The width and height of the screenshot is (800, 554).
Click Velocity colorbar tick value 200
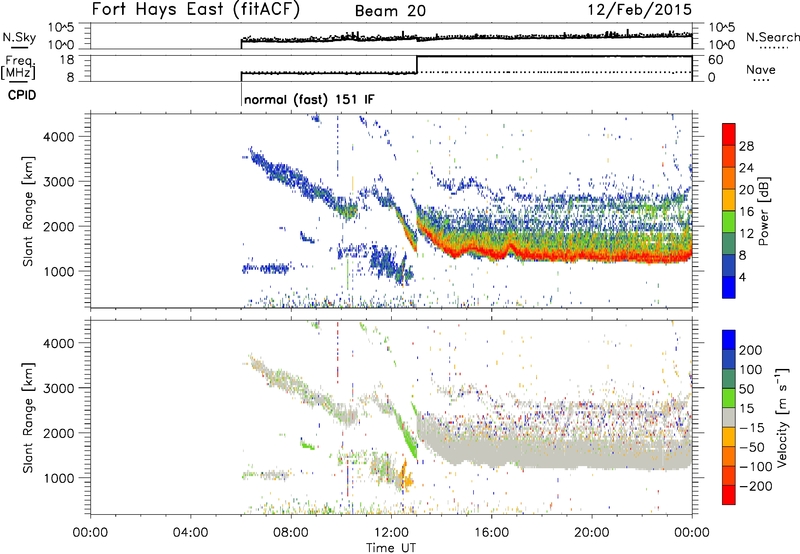(751, 350)
